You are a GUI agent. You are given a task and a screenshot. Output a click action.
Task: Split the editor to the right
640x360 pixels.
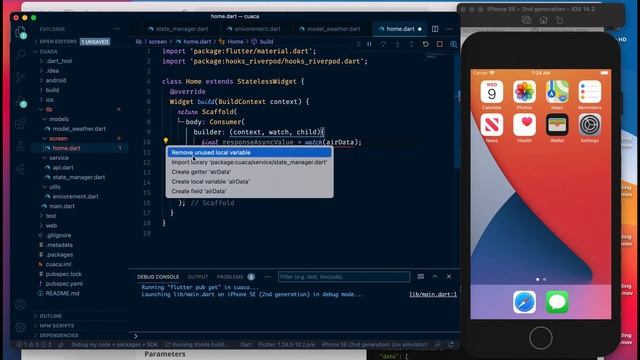click(435, 29)
